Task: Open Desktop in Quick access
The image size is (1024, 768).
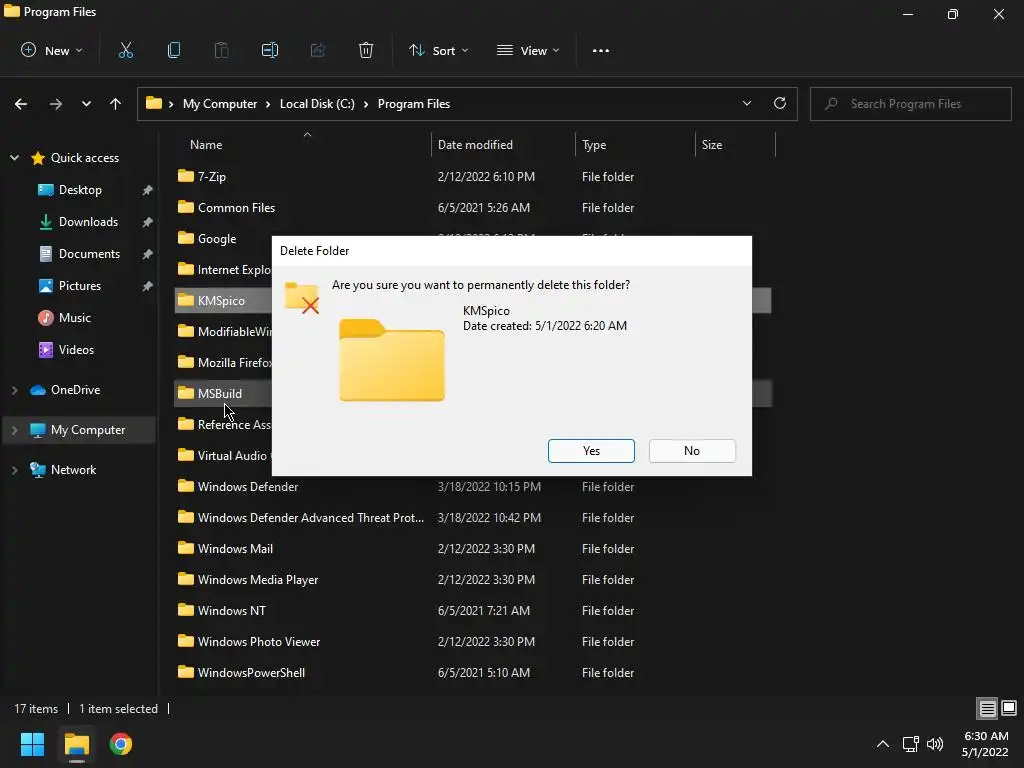Action: point(80,189)
